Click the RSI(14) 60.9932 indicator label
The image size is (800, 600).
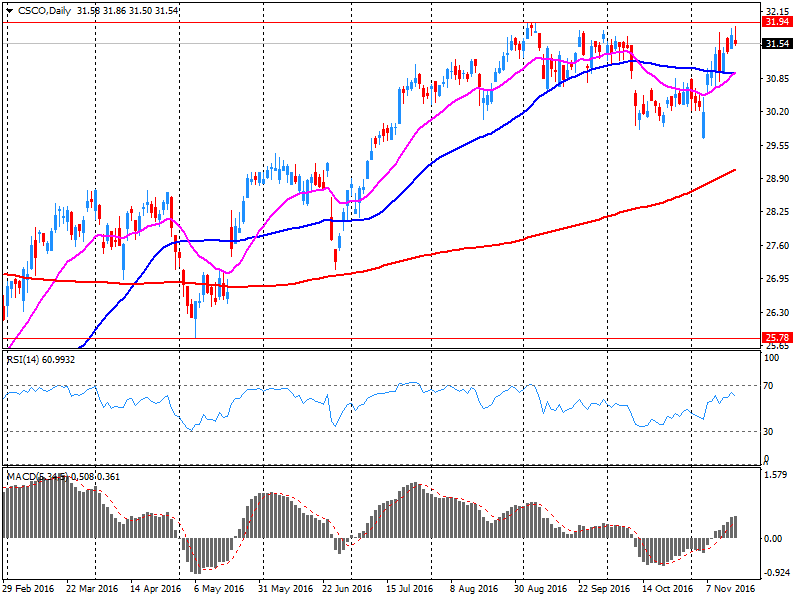(41, 360)
